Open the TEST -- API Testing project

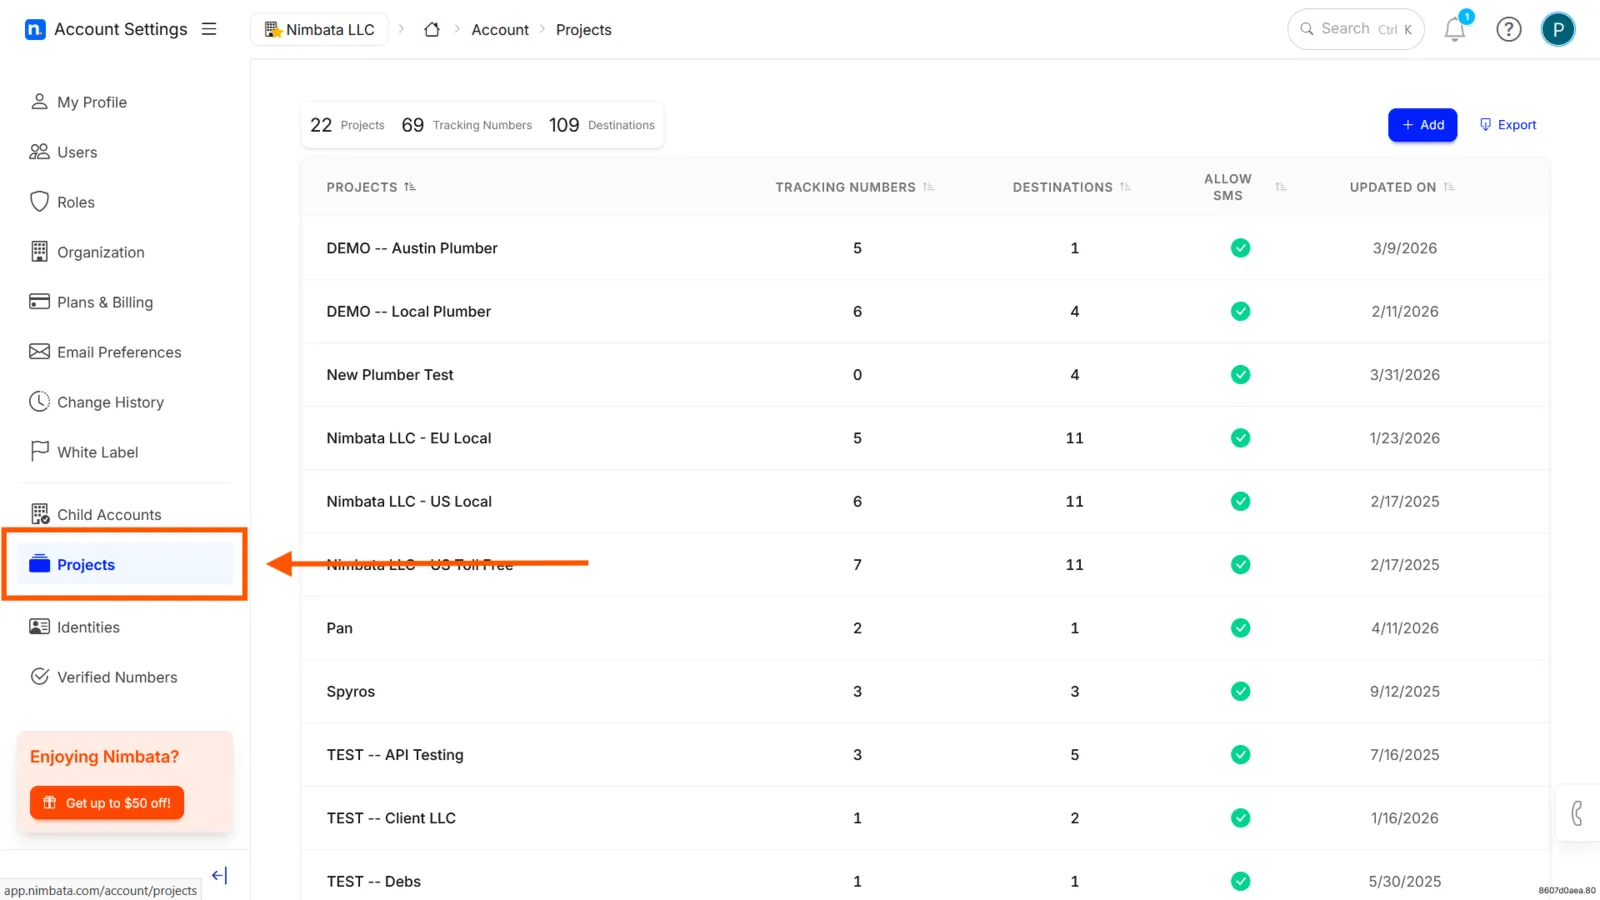[395, 755]
